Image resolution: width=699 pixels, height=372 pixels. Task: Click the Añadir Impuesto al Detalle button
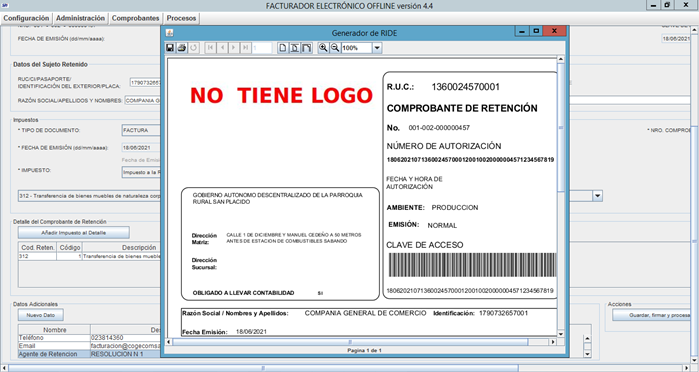[x=74, y=232]
